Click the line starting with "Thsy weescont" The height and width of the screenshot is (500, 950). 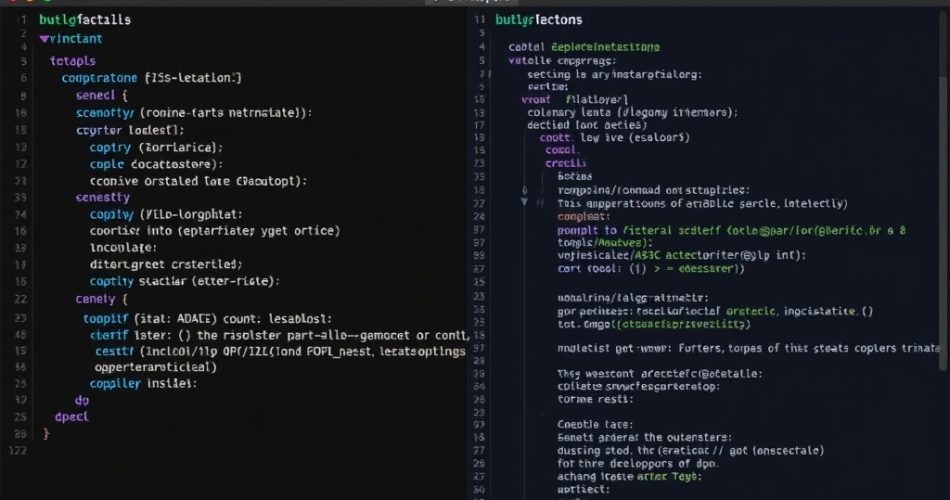pyautogui.click(x=660, y=375)
